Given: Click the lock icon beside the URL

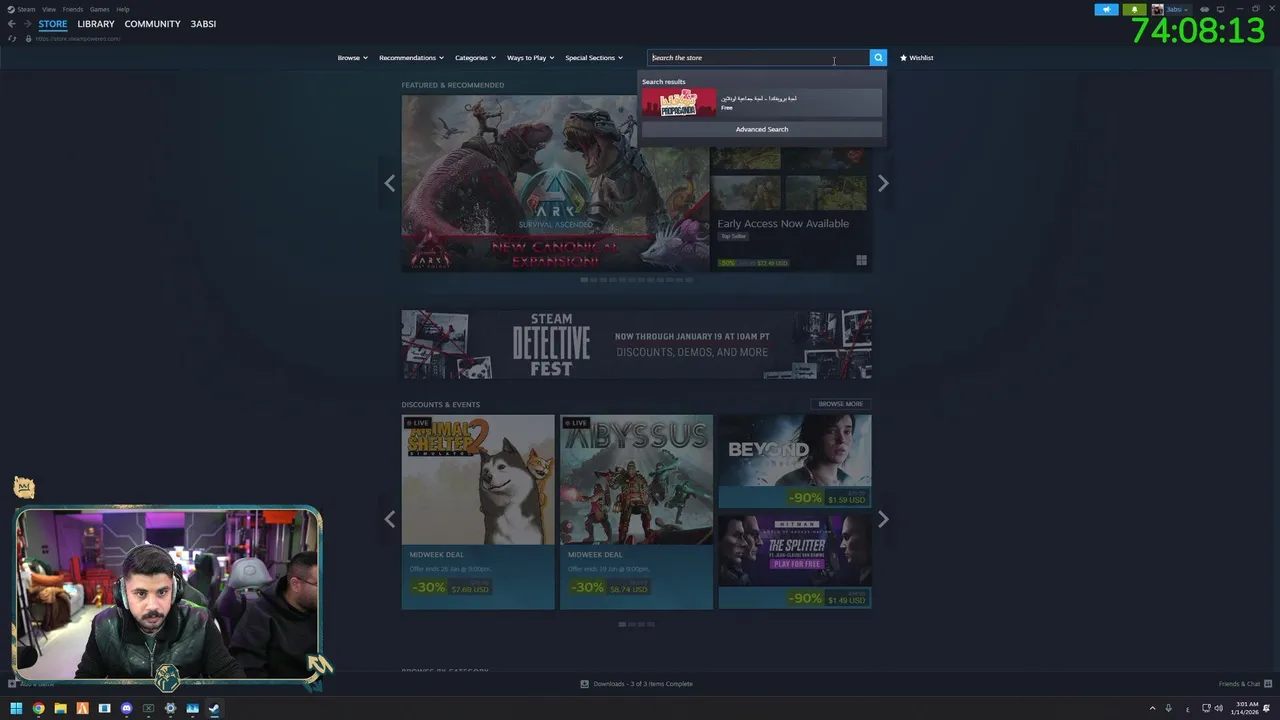Looking at the screenshot, I should click(29, 39).
